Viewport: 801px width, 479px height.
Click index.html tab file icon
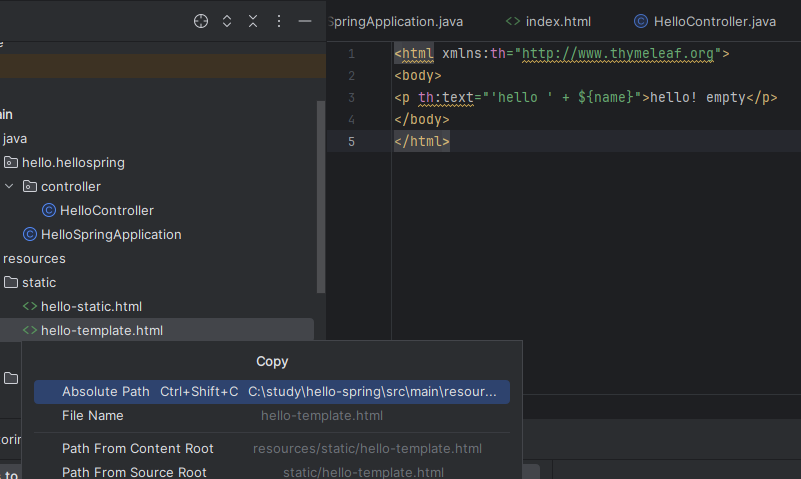tap(512, 21)
